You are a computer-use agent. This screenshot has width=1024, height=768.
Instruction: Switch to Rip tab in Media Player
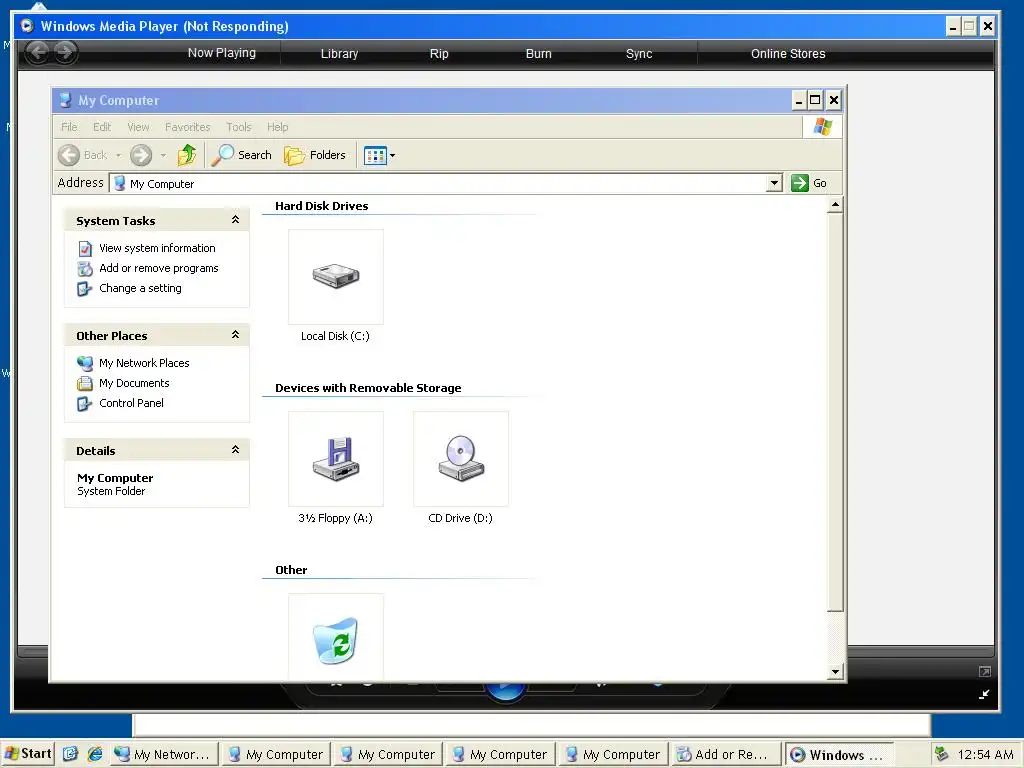pos(439,54)
